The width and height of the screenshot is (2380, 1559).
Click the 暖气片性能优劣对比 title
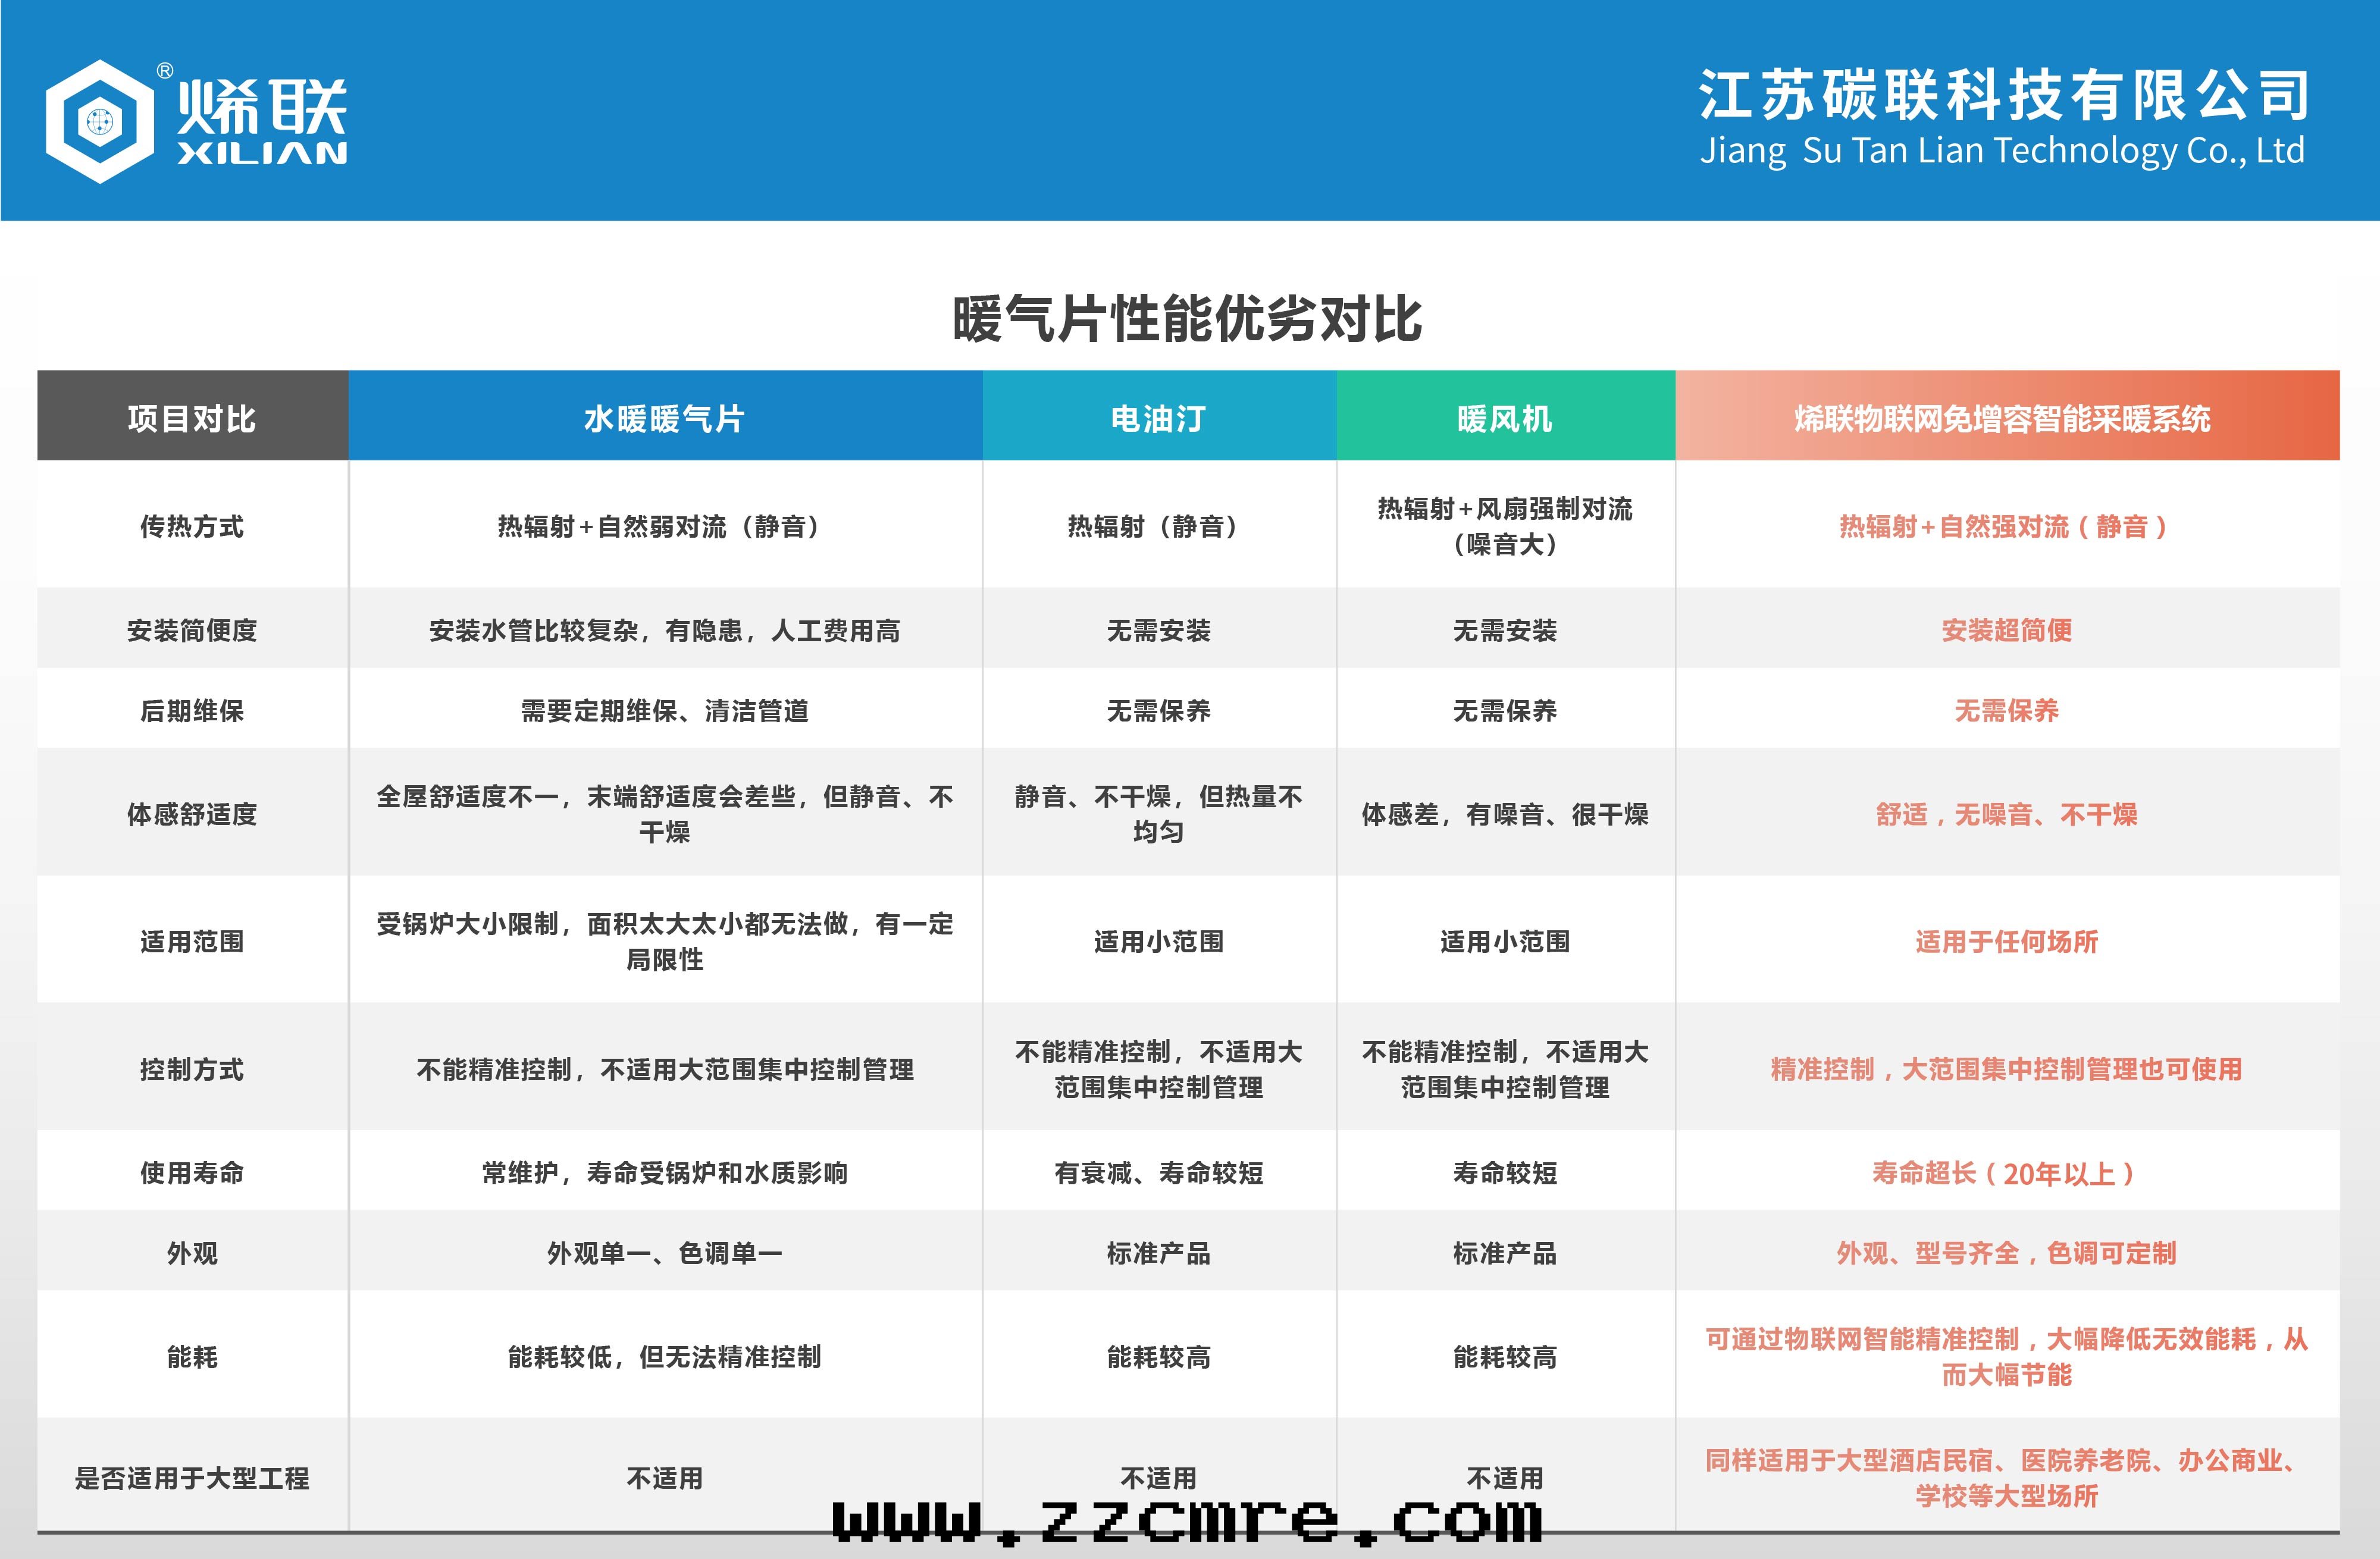[x=1187, y=320]
